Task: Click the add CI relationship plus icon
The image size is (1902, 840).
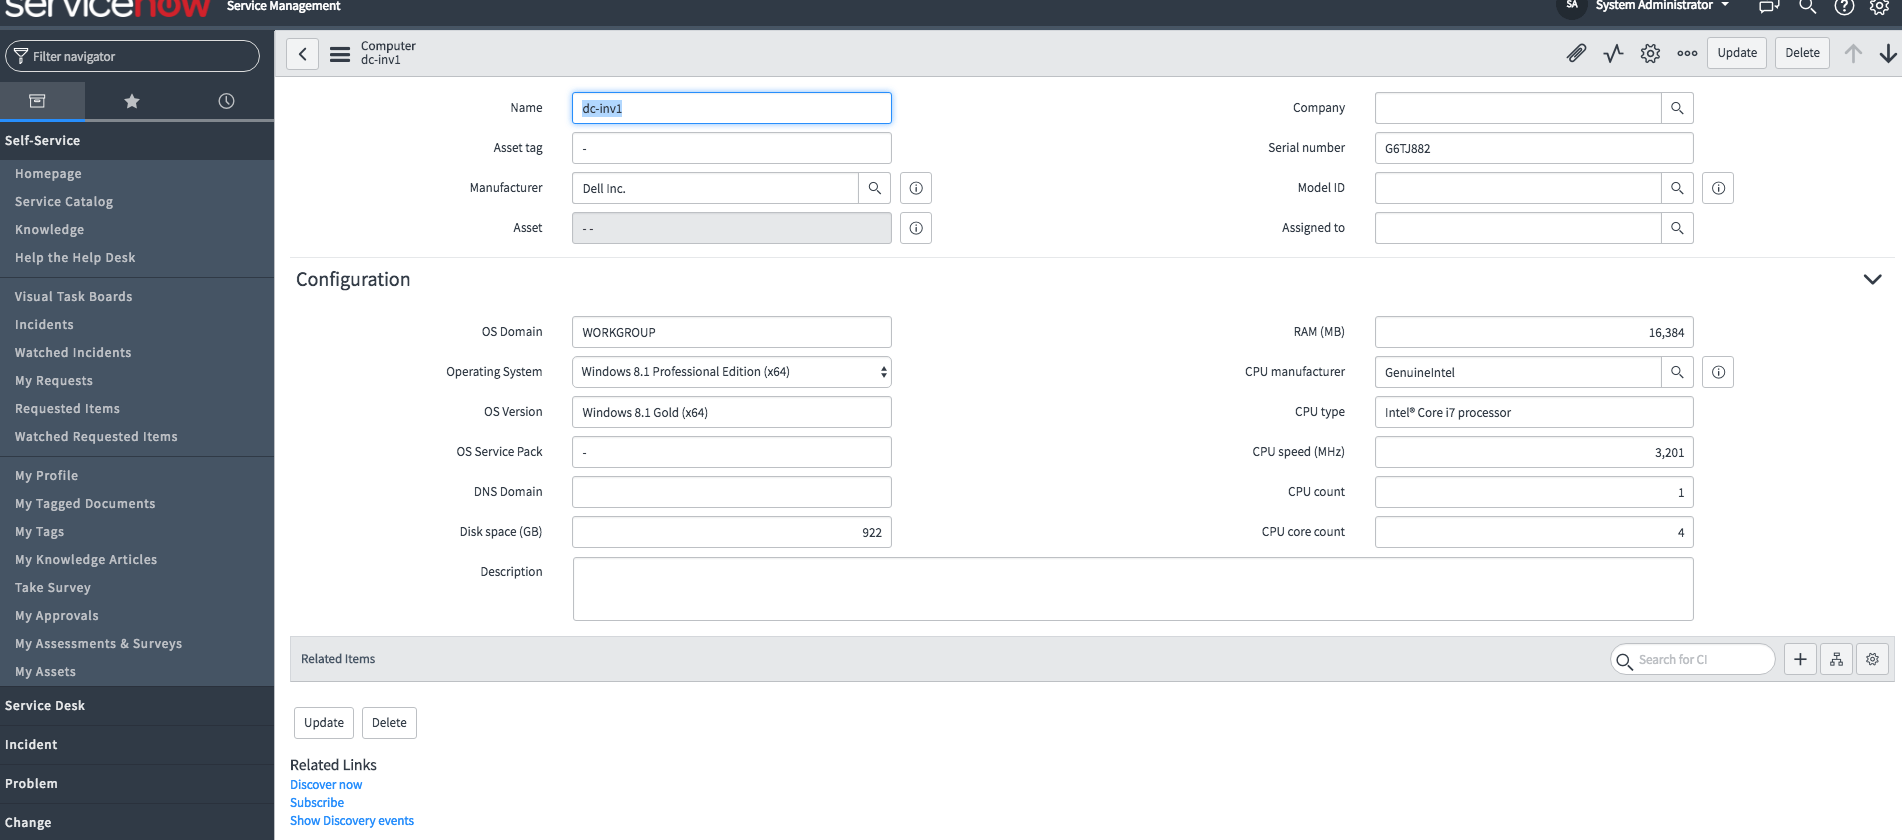Action: coord(1800,659)
